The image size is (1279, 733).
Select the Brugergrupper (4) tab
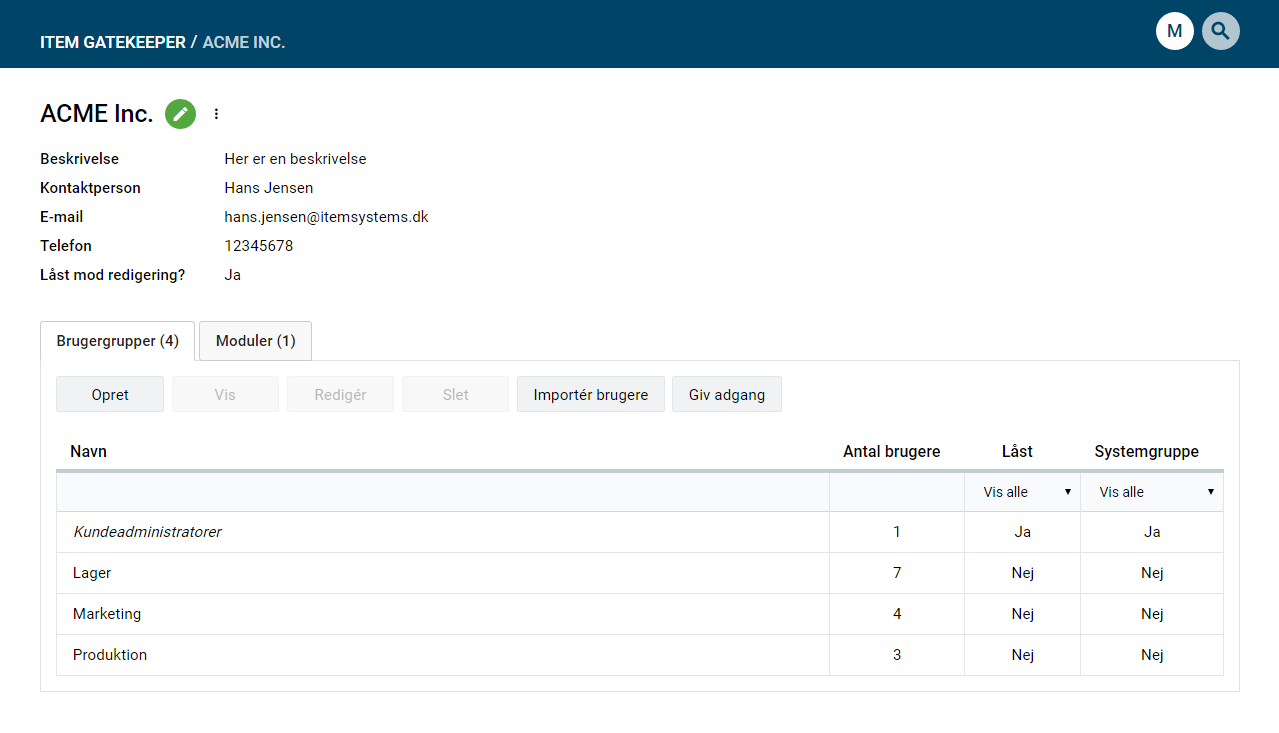[x=118, y=341]
